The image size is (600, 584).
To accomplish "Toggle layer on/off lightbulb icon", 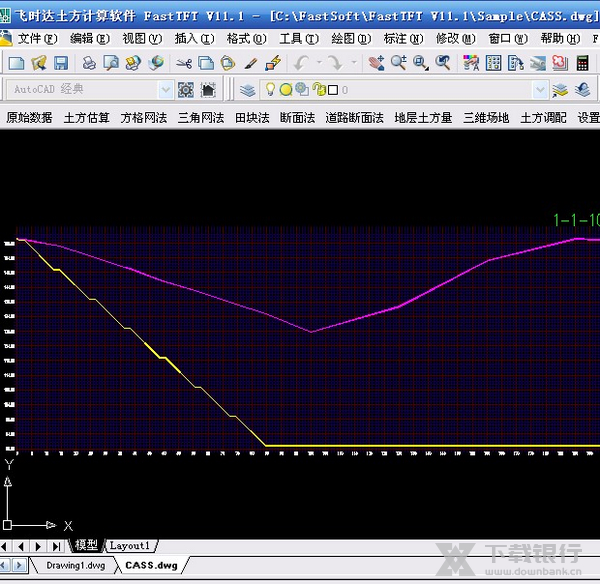I will click(x=270, y=90).
